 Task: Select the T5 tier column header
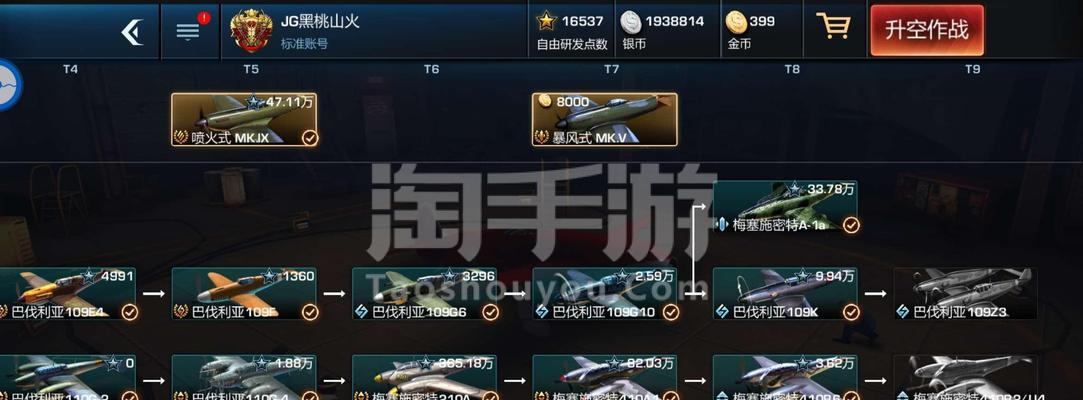point(251,69)
